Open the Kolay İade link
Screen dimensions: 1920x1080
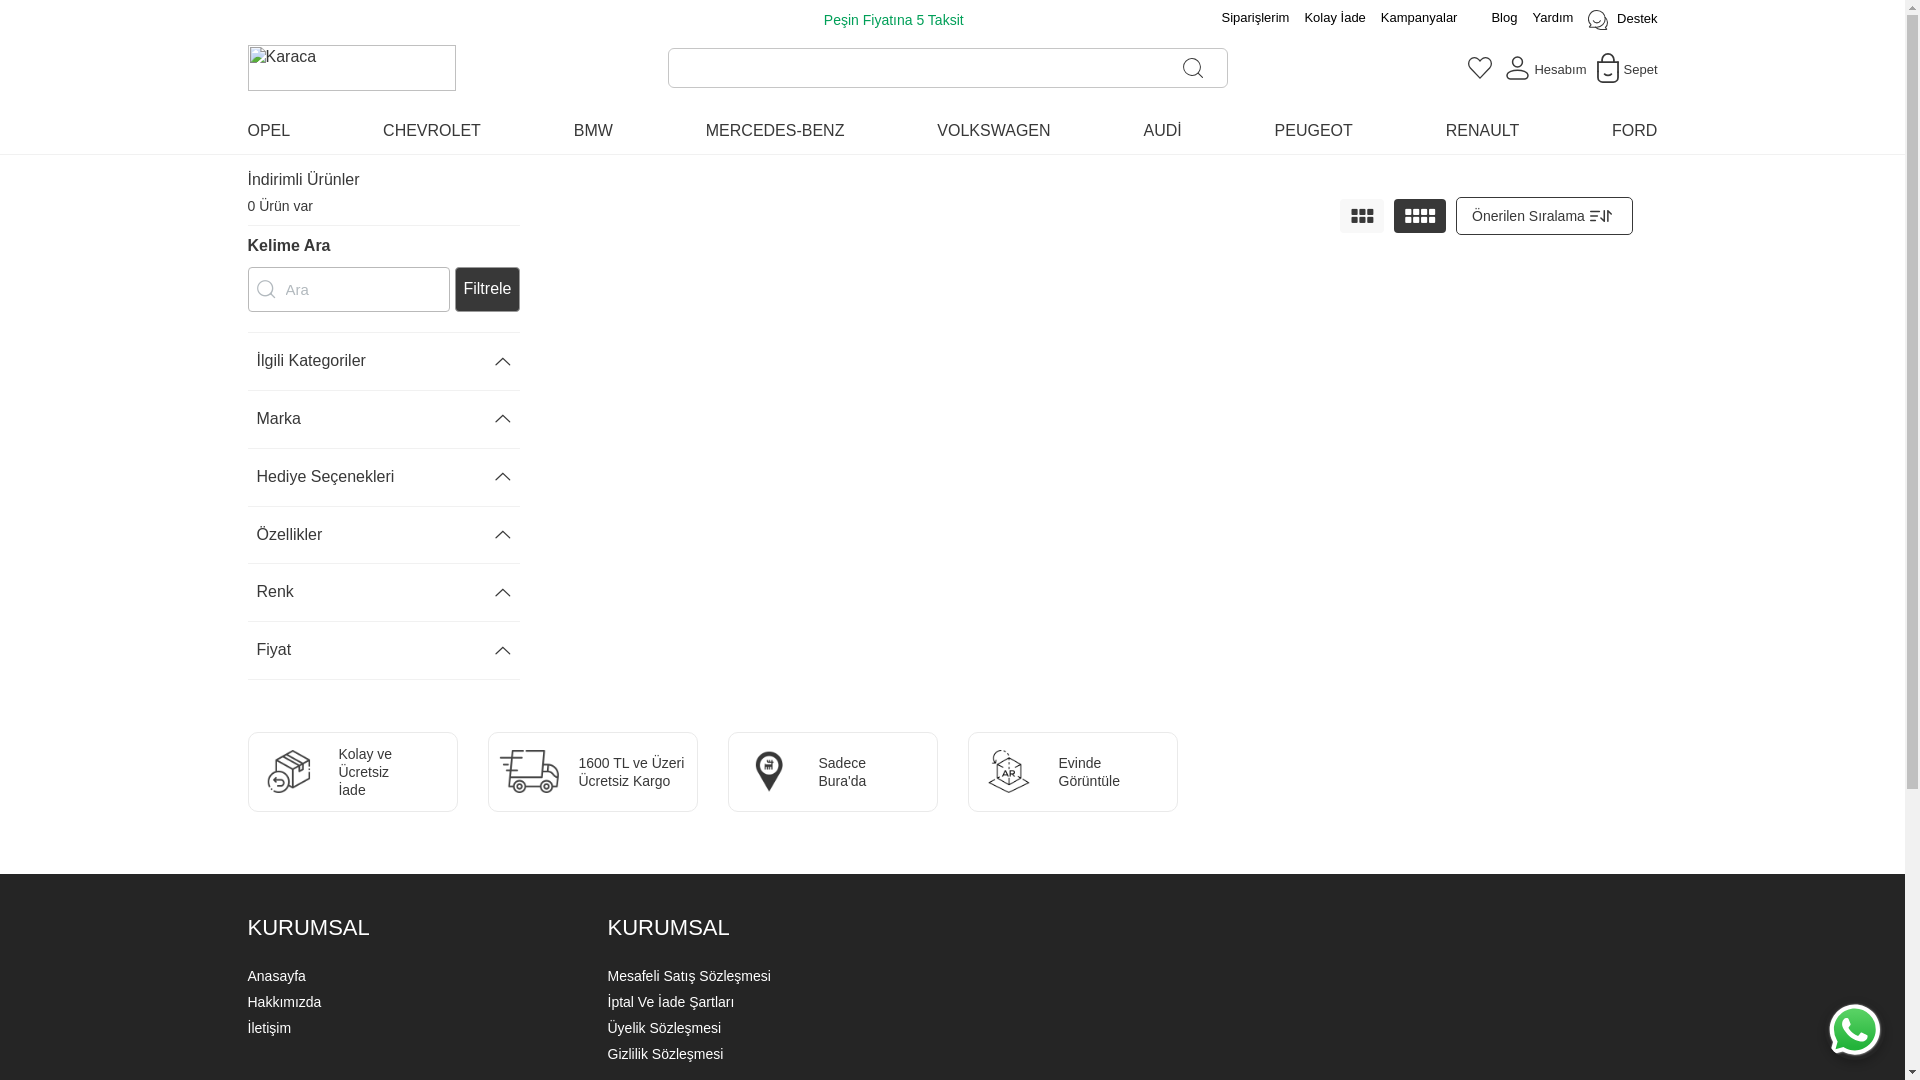(x=1334, y=18)
